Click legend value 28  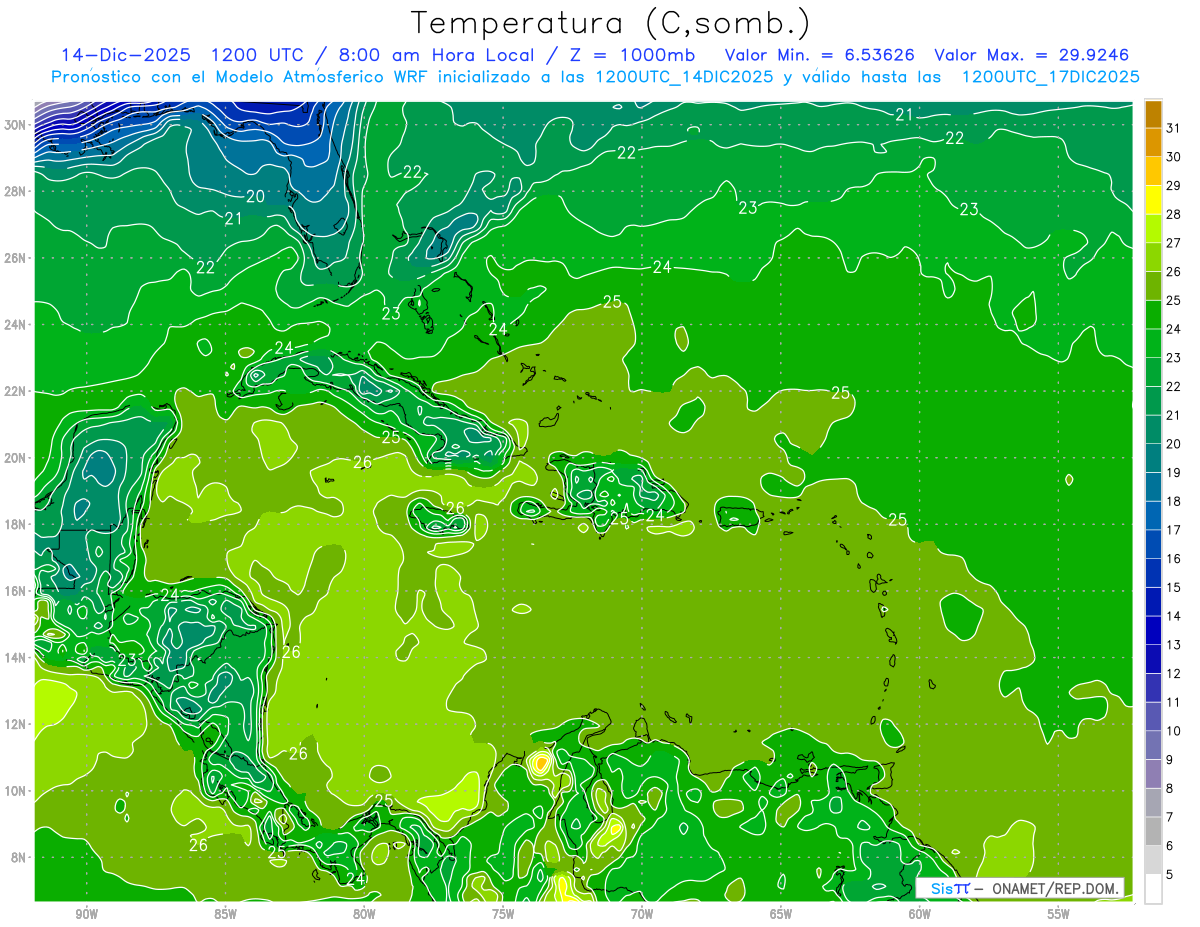pyautogui.click(x=1173, y=214)
